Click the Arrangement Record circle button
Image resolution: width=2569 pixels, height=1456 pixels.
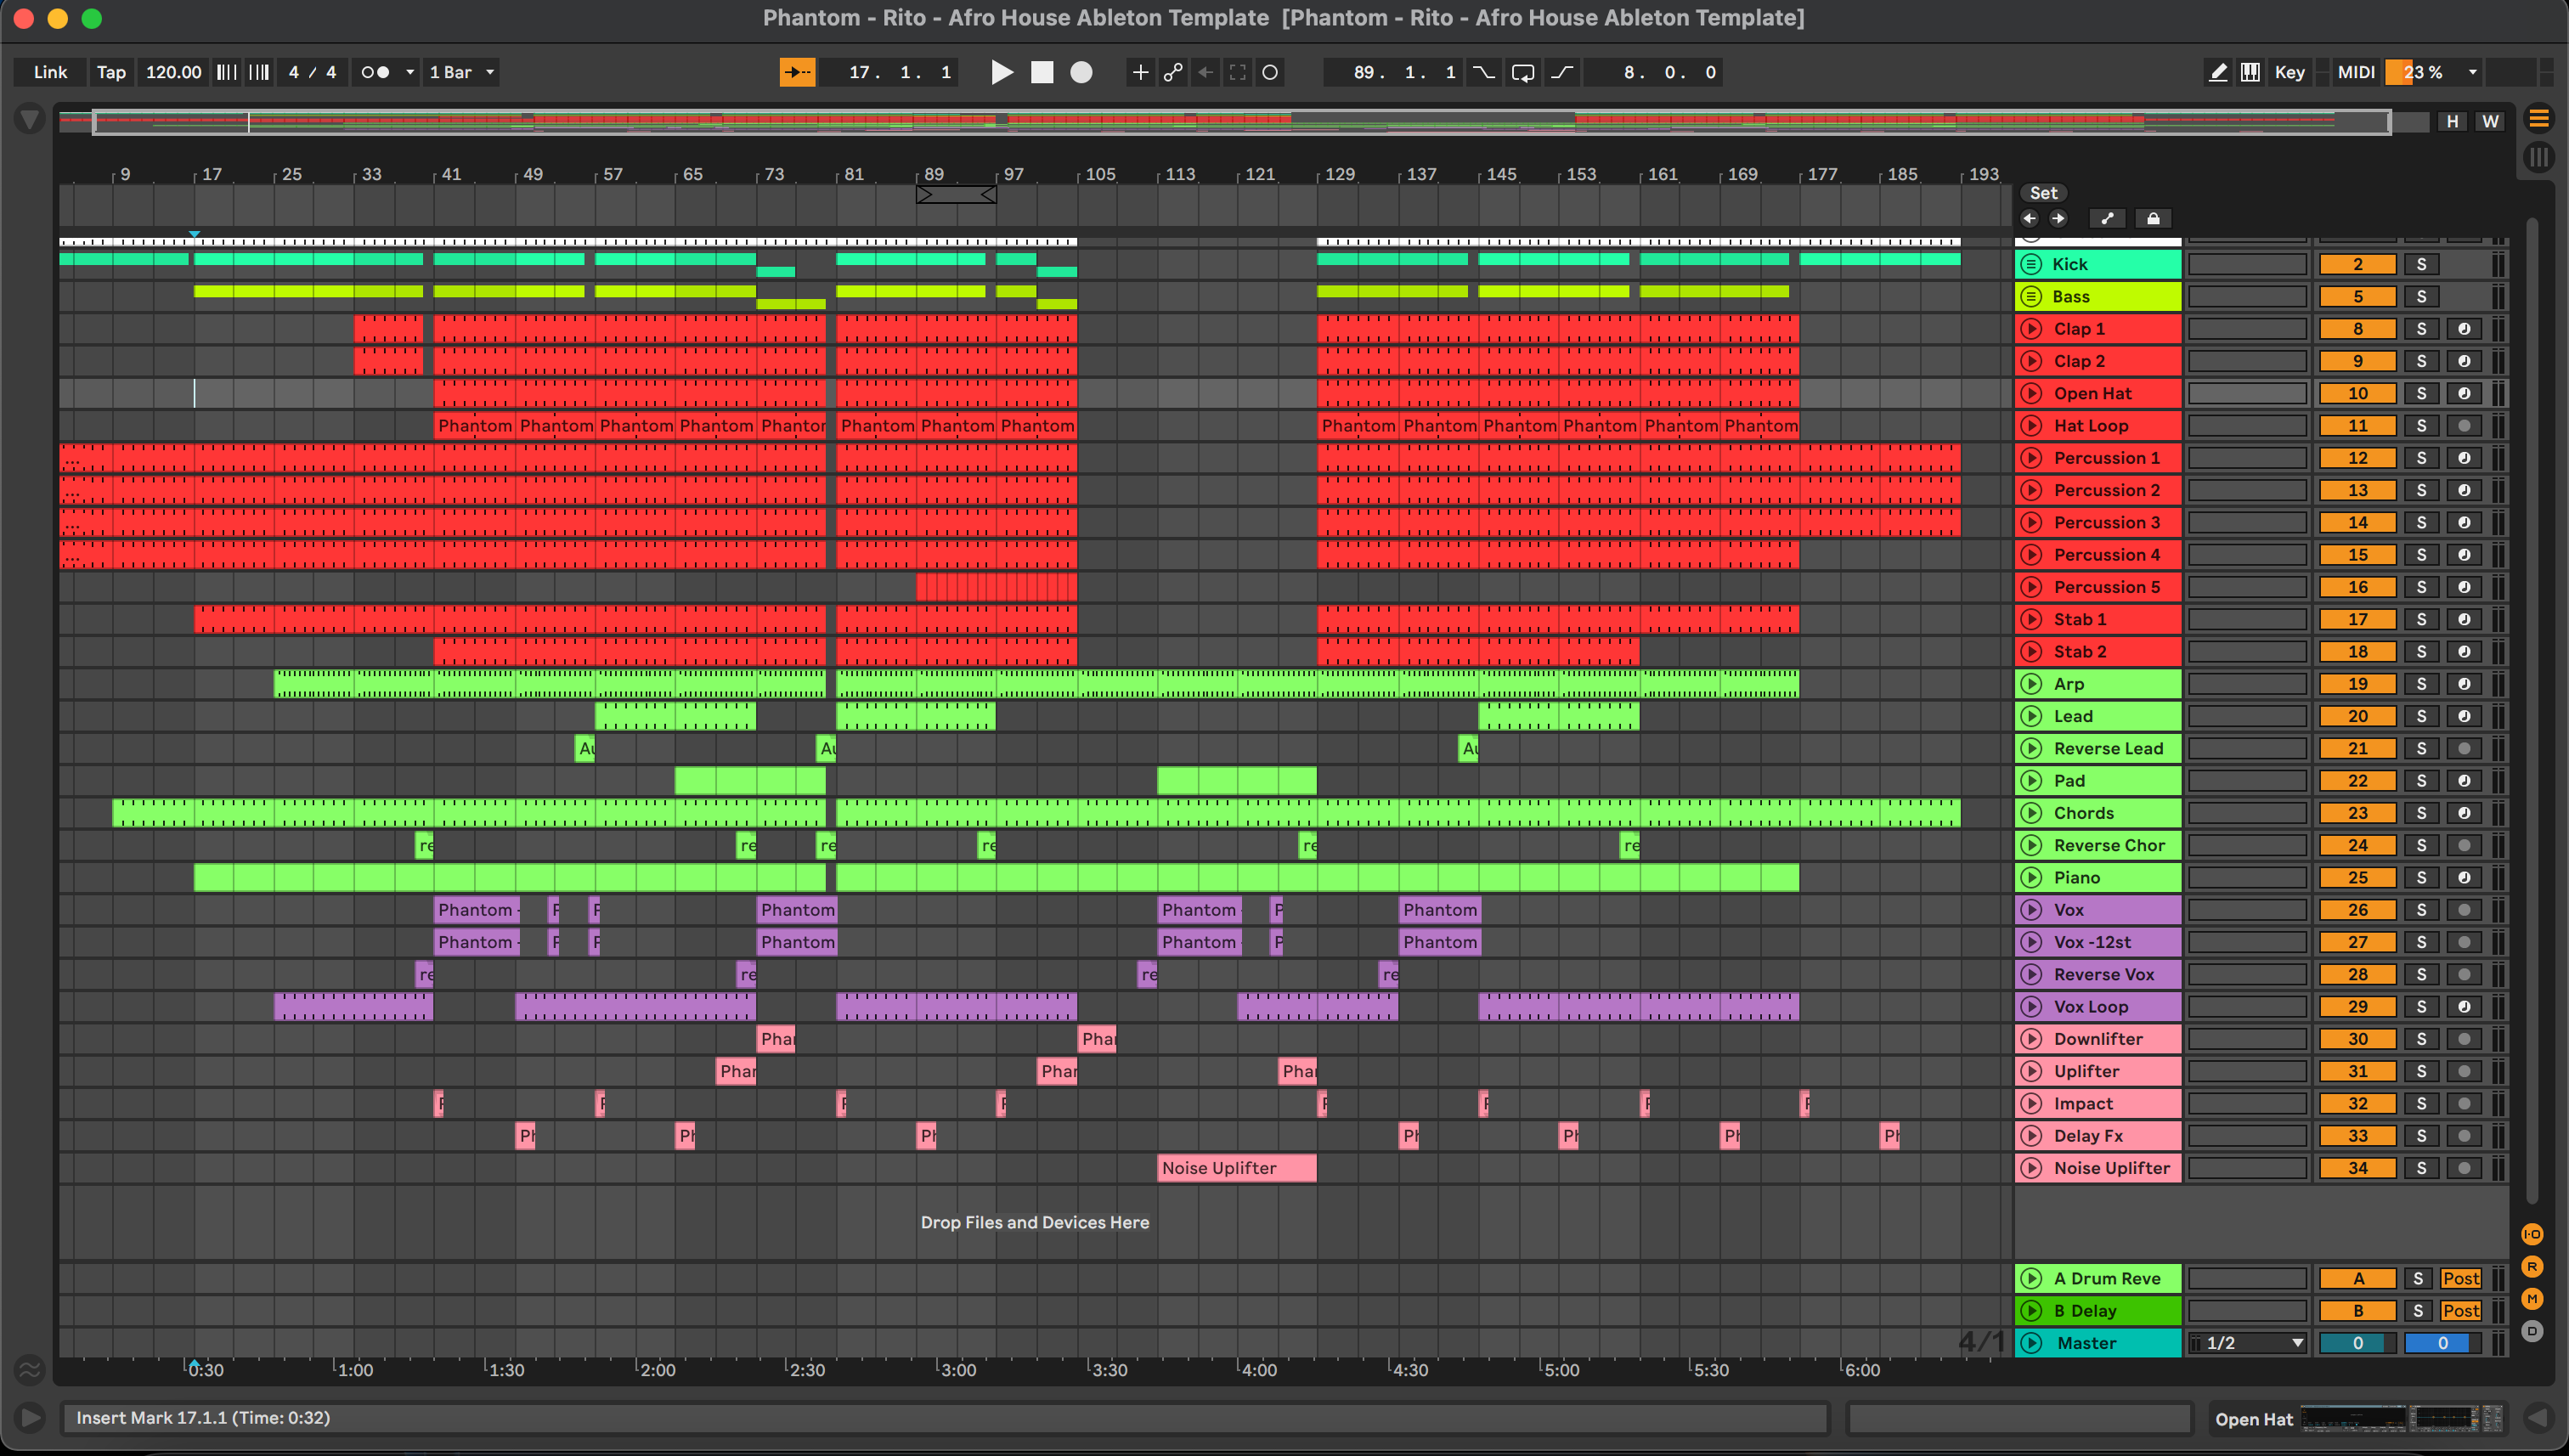pyautogui.click(x=1081, y=72)
